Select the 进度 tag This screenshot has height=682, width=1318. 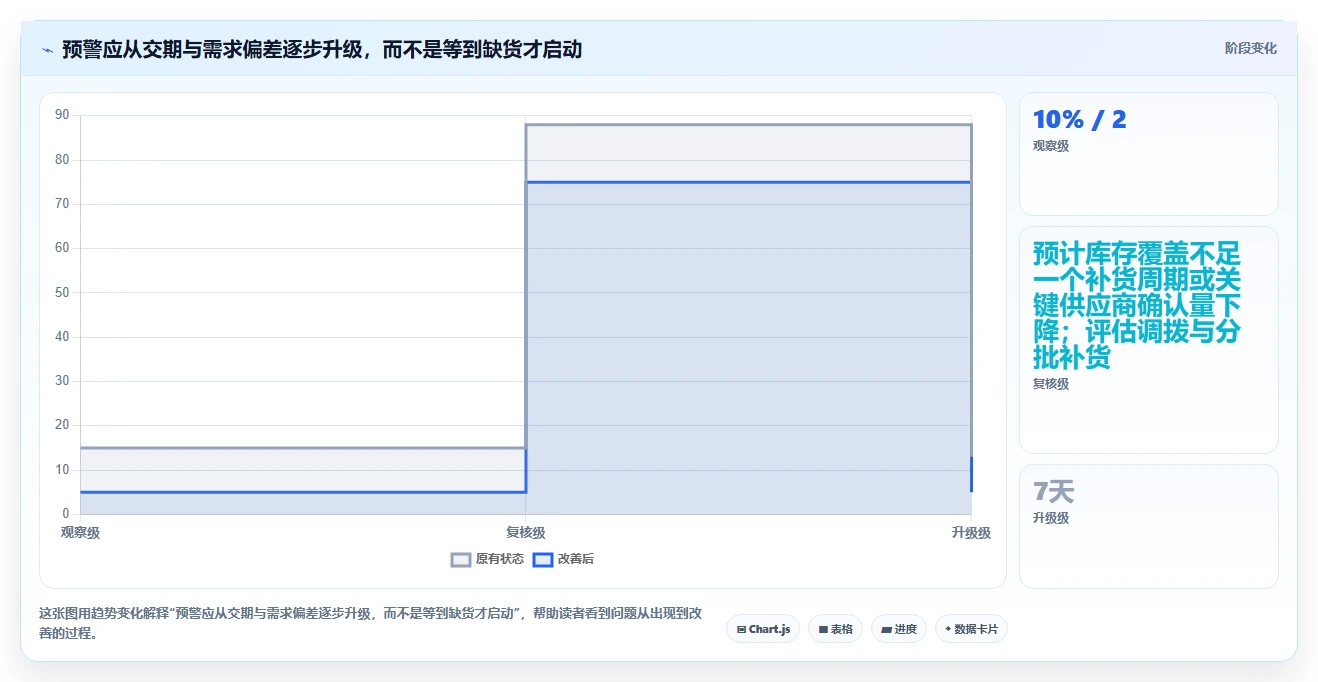[899, 629]
